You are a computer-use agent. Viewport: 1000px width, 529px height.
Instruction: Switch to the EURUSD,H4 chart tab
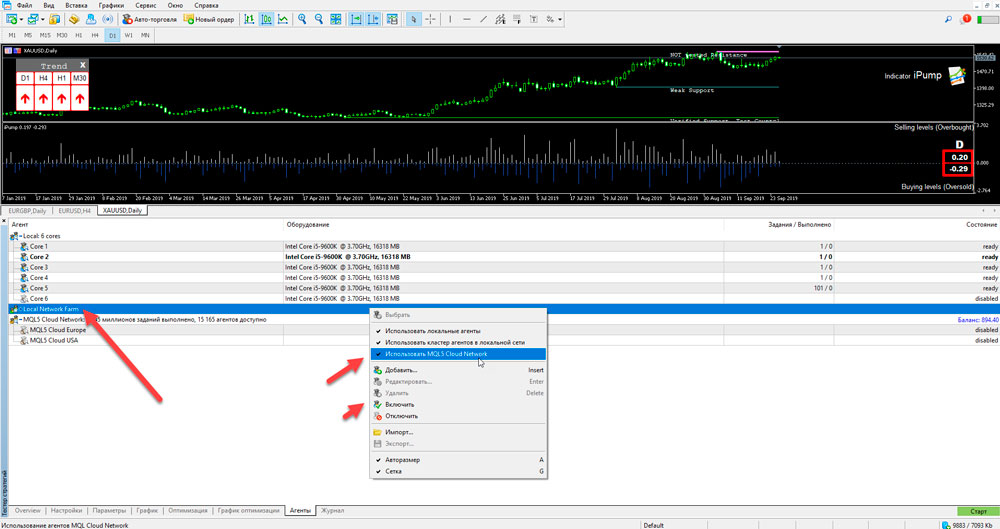point(75,211)
